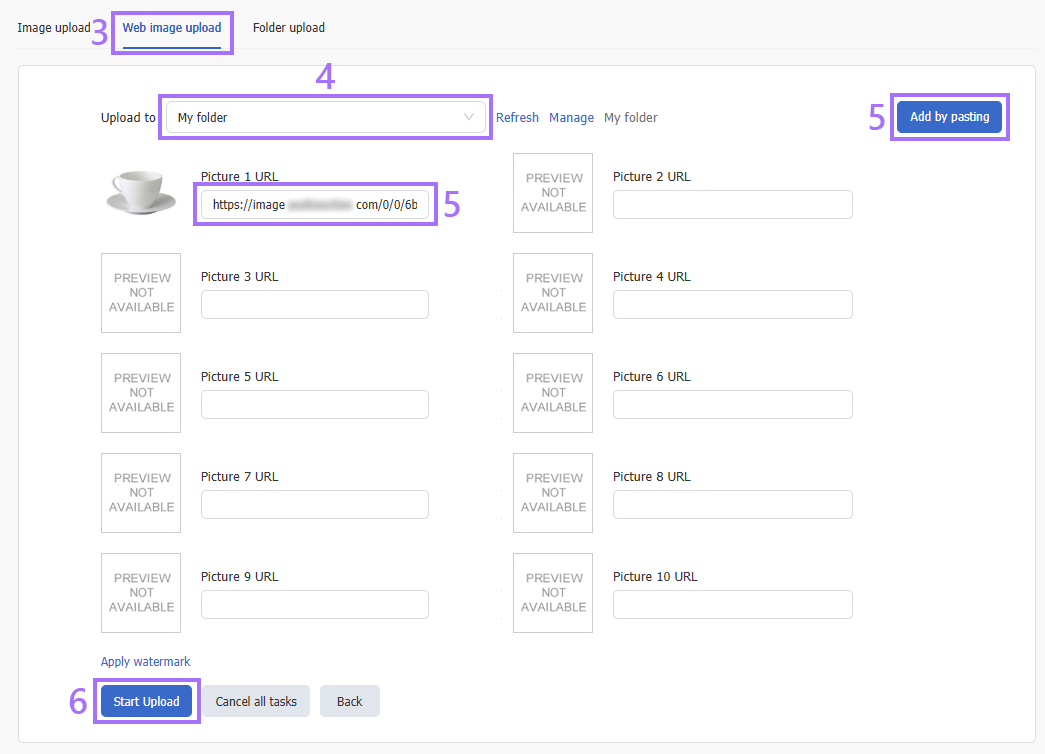This screenshot has width=1045, height=754.
Task: Click the Picture 2 URL input
Action: tap(732, 205)
